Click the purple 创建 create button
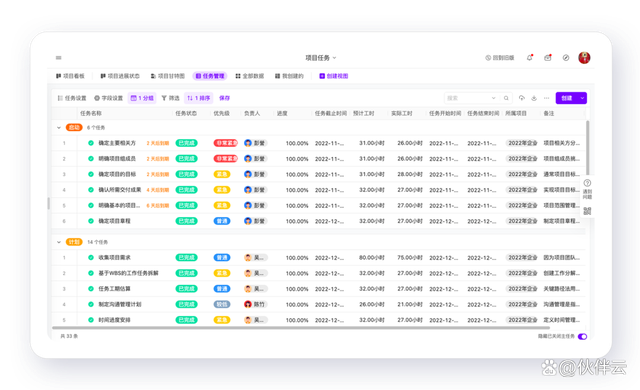The image size is (640, 390). [x=567, y=98]
